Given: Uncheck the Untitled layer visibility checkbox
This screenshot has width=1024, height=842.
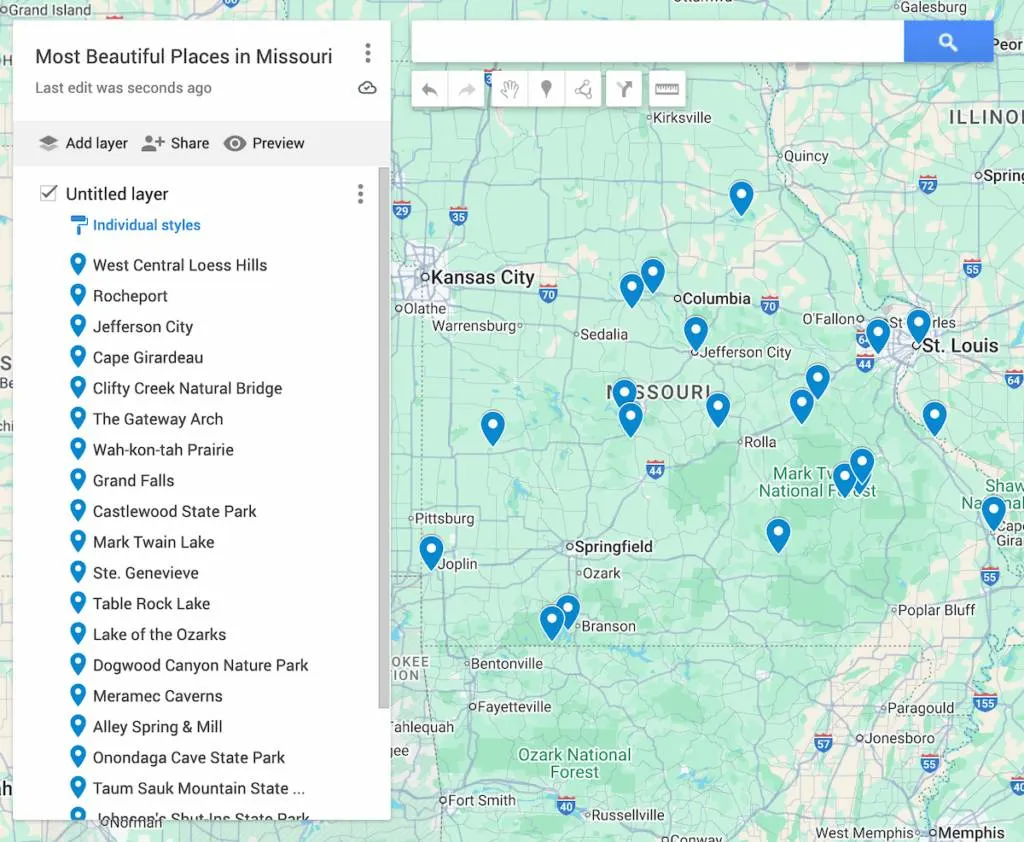Looking at the screenshot, I should point(48,193).
